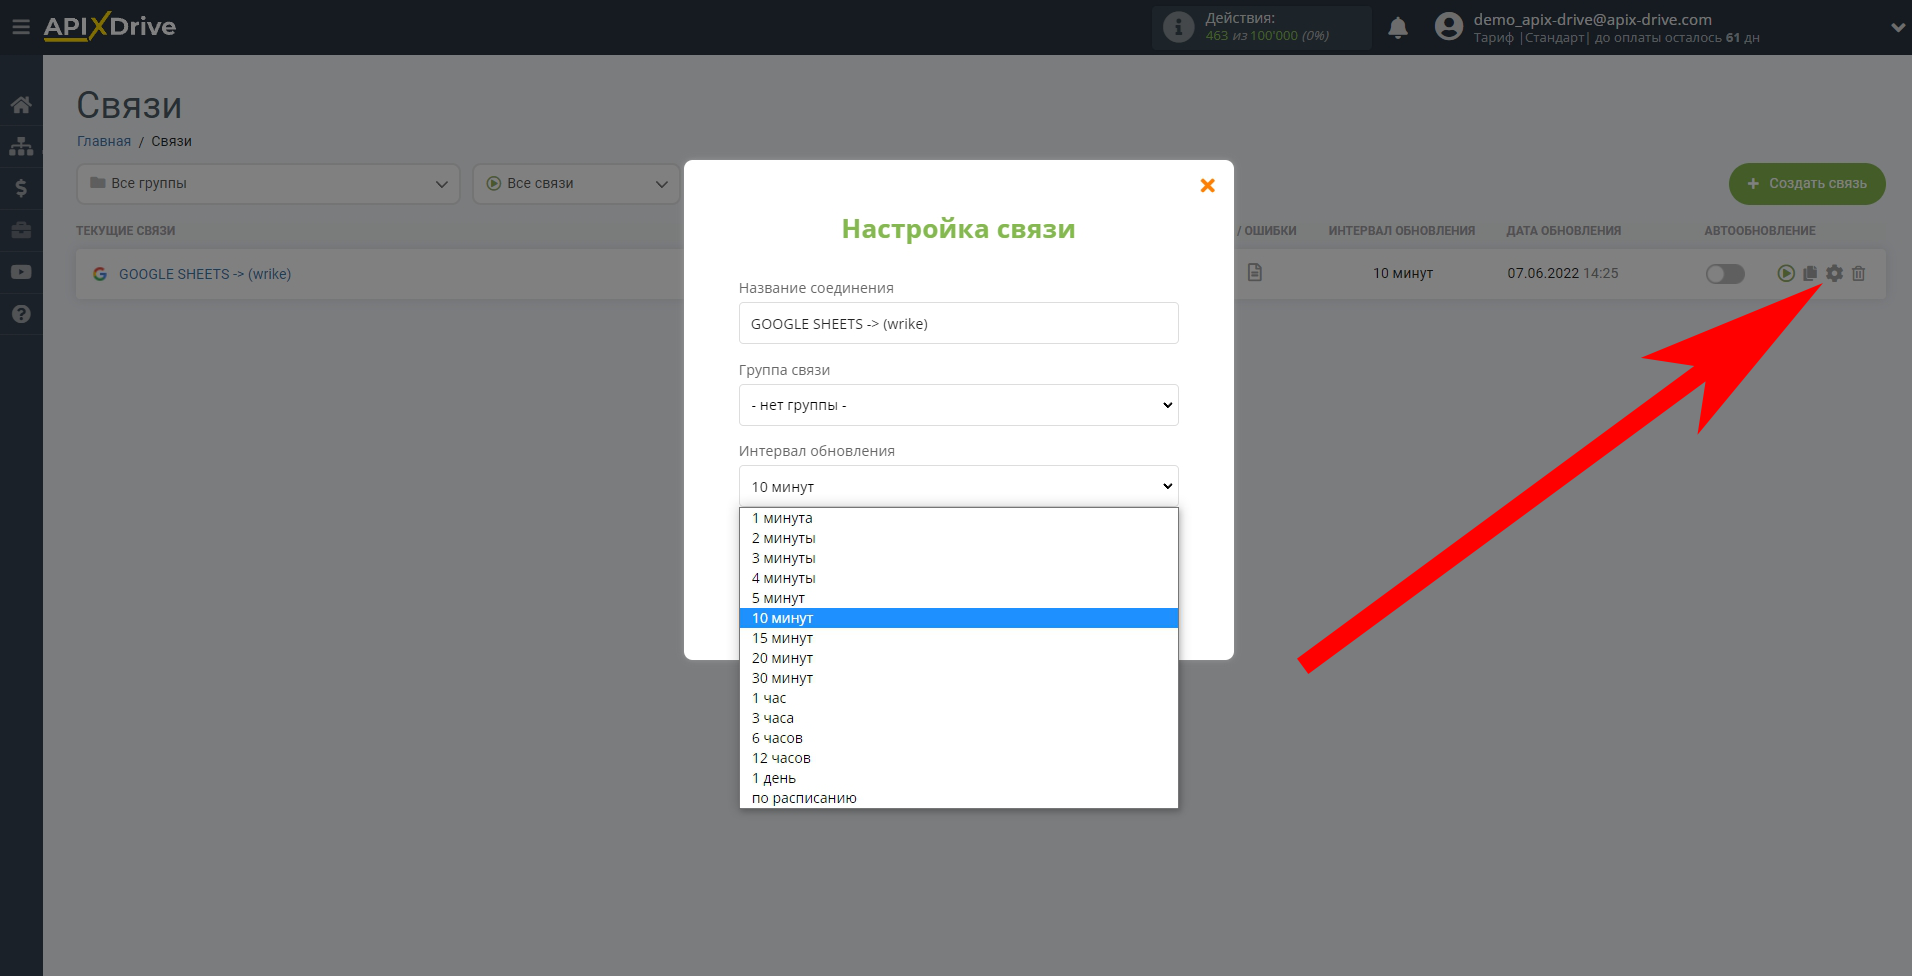Select 3 минуты option
1912x976 pixels.
(x=959, y=558)
